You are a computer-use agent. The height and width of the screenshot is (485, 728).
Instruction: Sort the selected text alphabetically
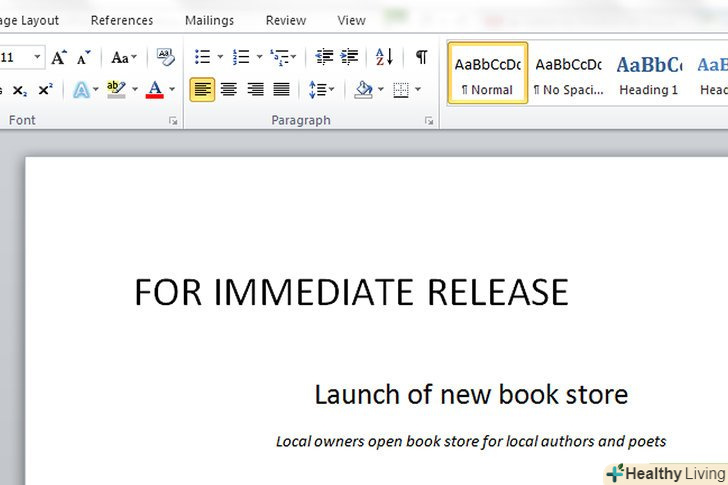[x=384, y=58]
